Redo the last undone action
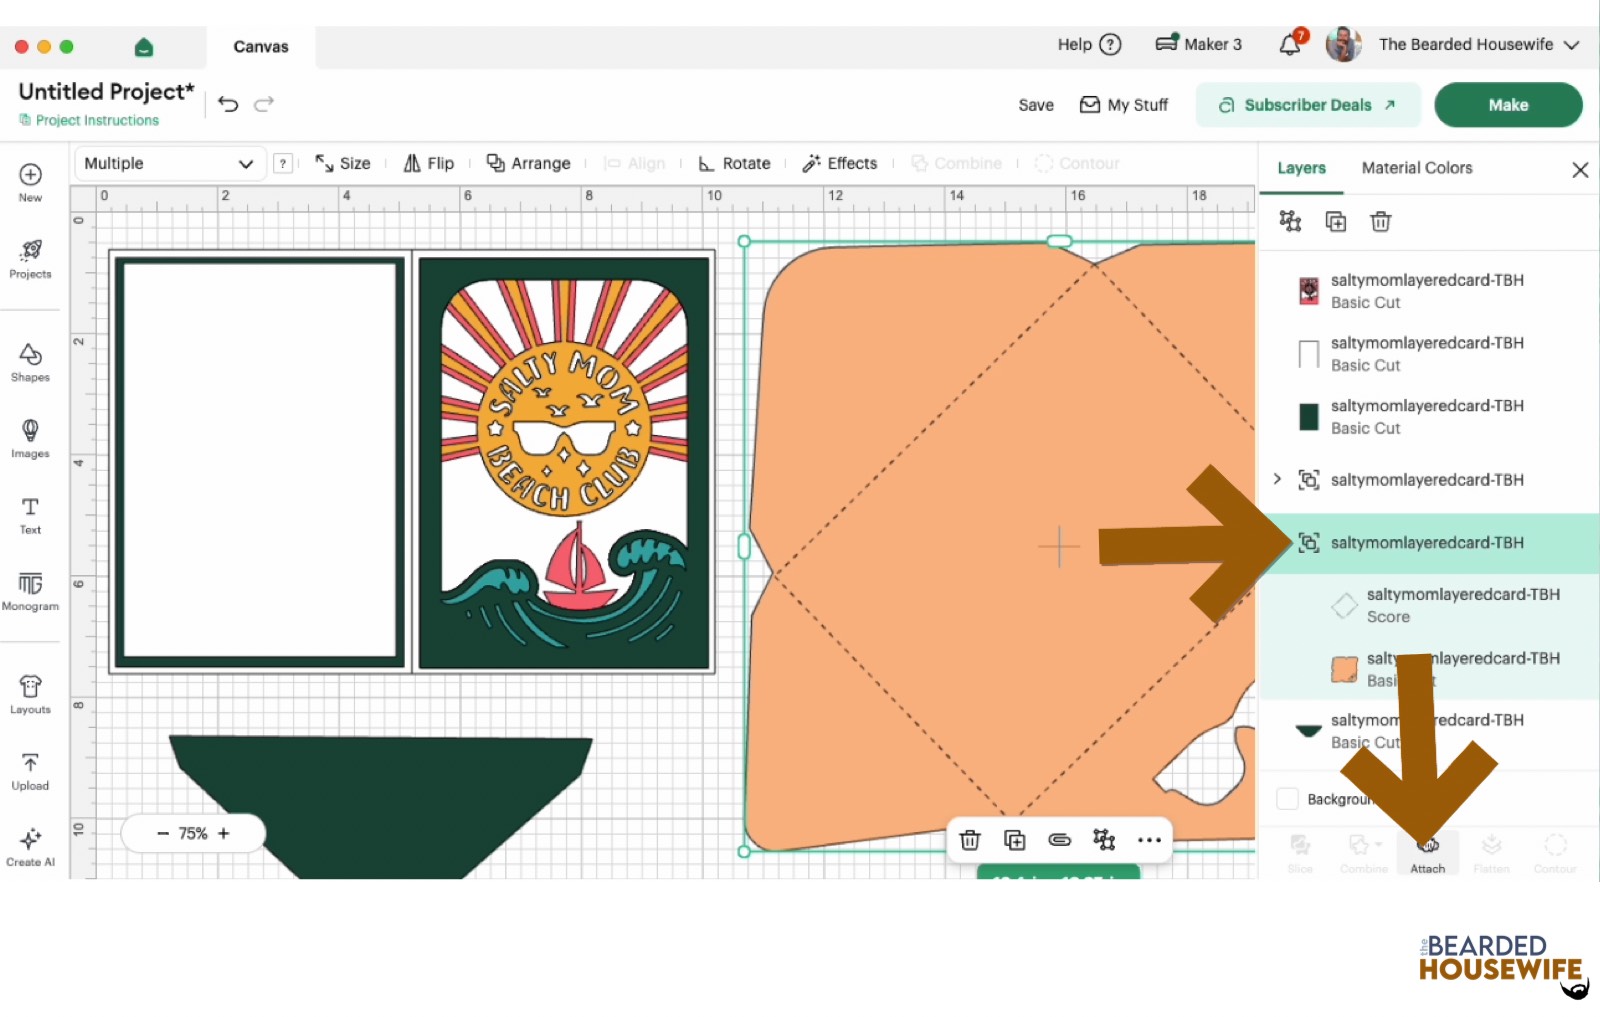The width and height of the screenshot is (1600, 1017). 264,104
